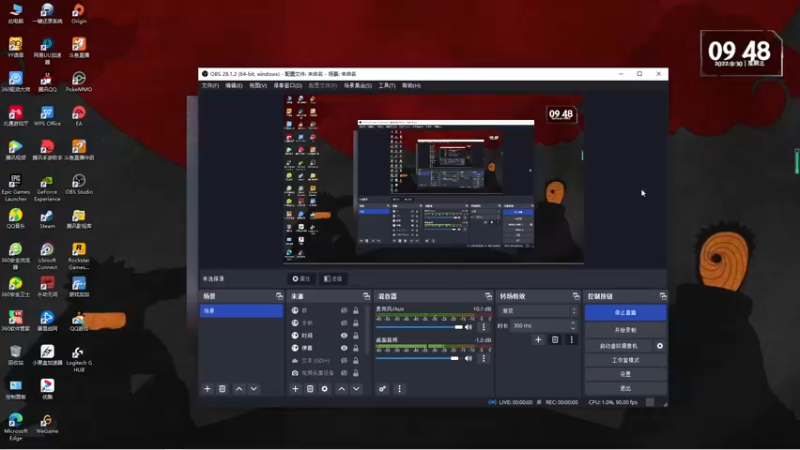Undock the Audio Mixer (混音器) panel
The height and width of the screenshot is (450, 800).
[488, 296]
